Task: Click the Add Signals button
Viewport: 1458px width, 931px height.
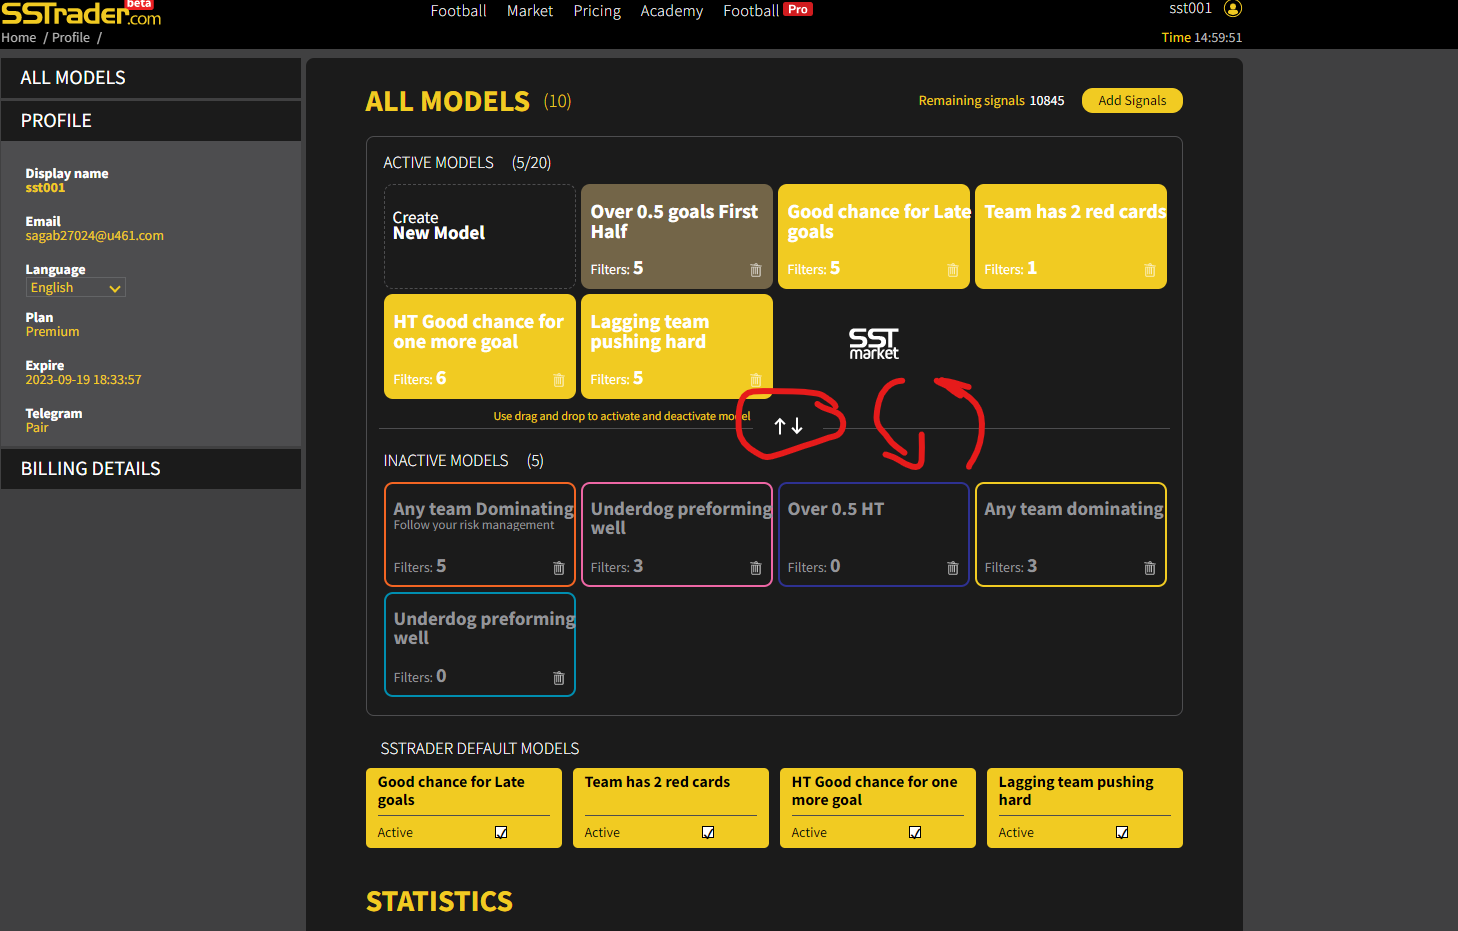Action: [x=1131, y=101]
